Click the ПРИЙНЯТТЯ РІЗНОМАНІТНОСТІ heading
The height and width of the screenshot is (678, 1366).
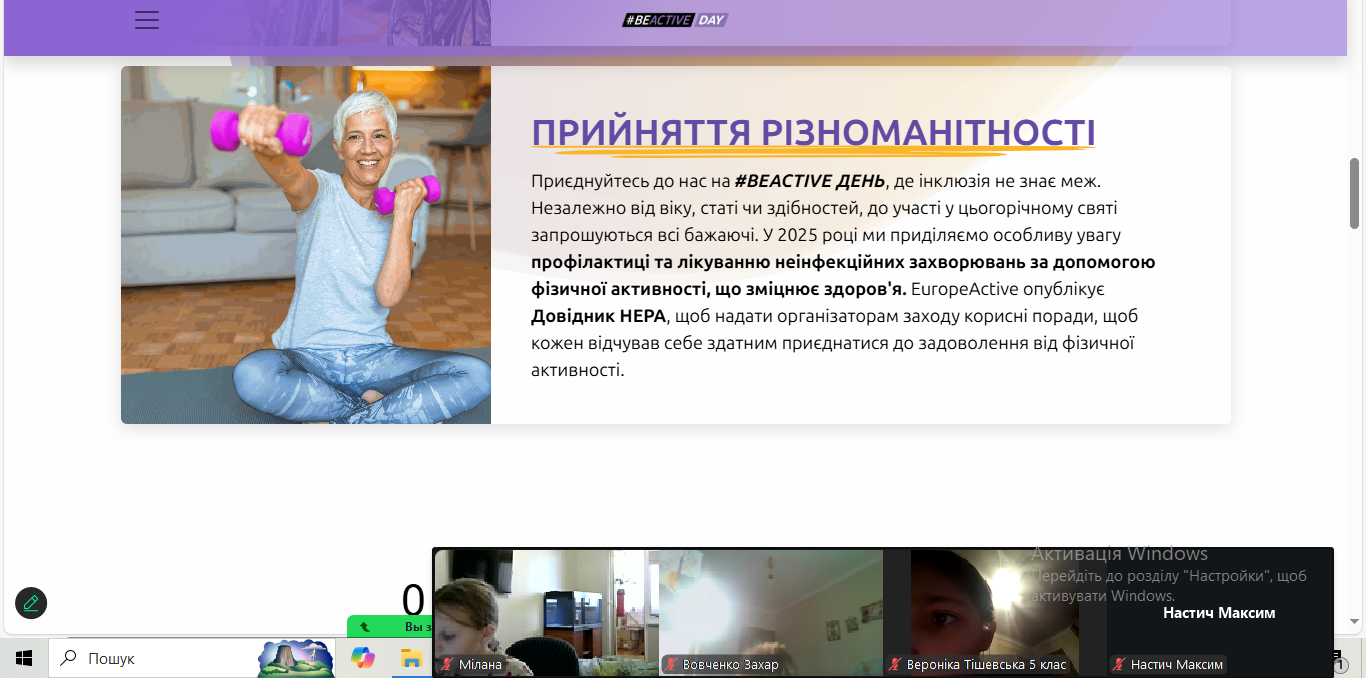coord(813,133)
